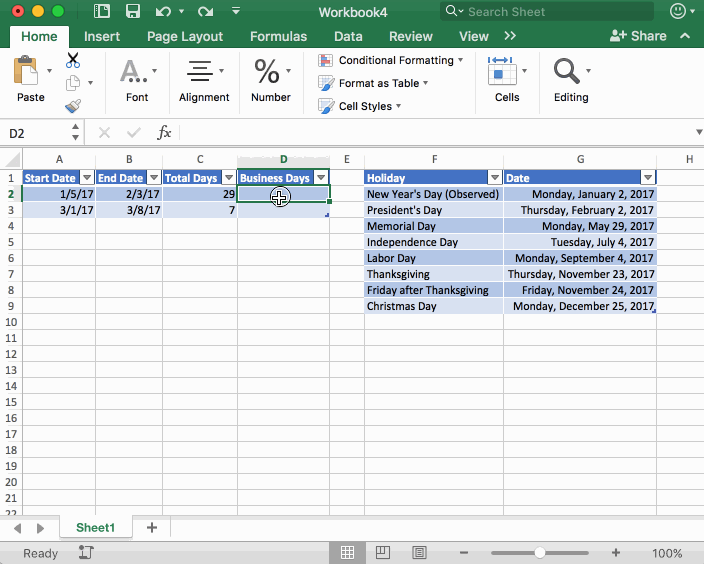
Task: Click the Cut scissors icon
Action: [73, 60]
